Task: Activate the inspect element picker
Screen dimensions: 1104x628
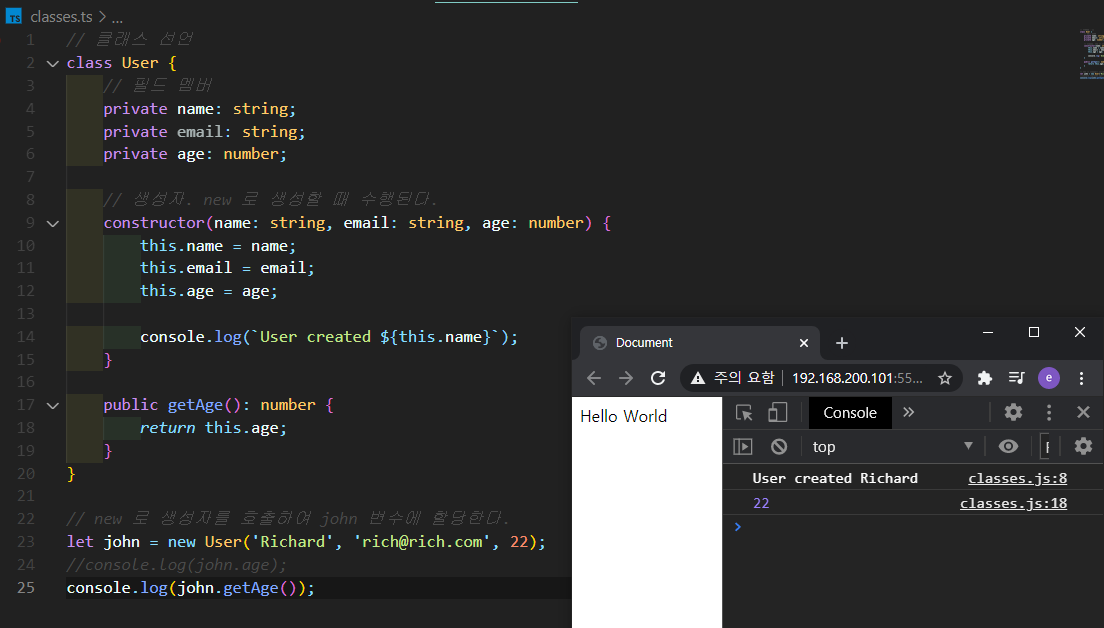Action: (744, 413)
